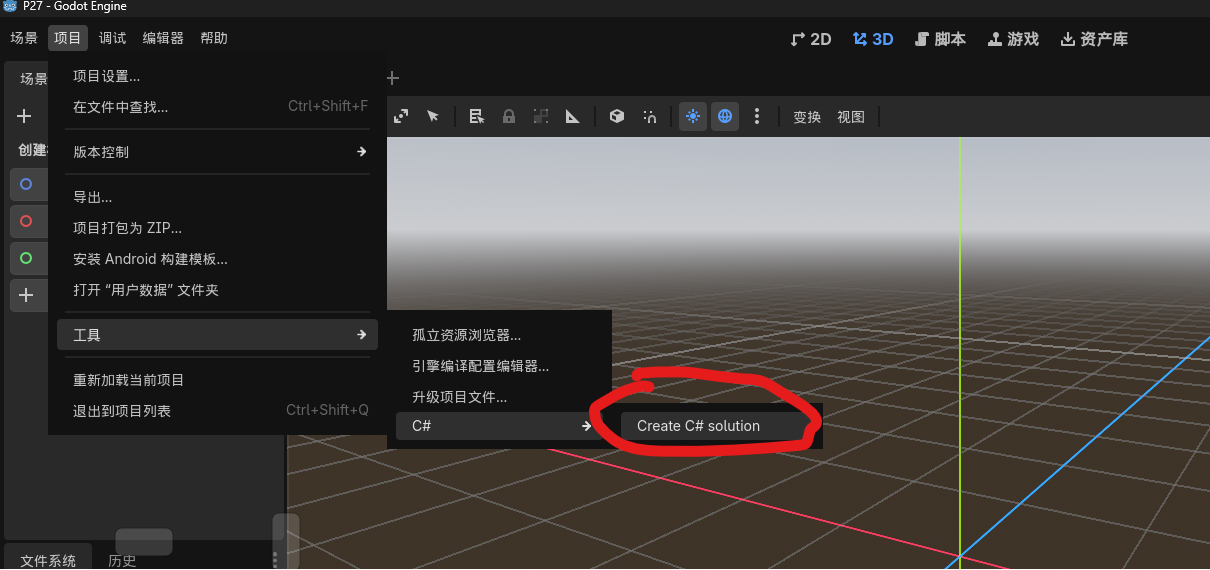Open the 编辑器 editor menu

tap(163, 38)
